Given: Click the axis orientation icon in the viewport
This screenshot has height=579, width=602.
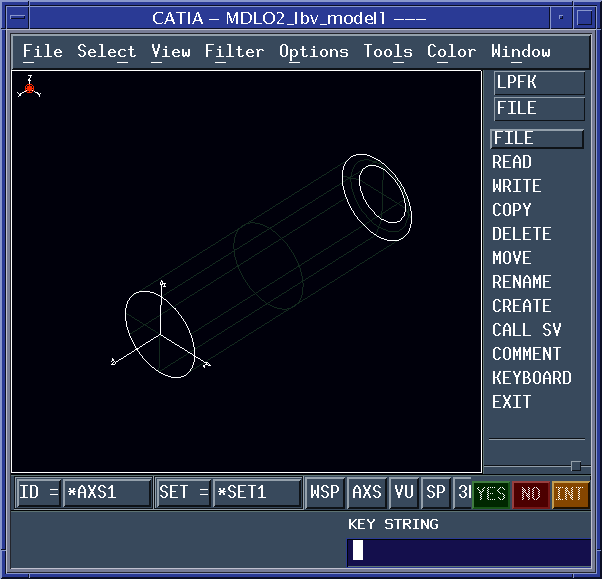Looking at the screenshot, I should point(30,88).
